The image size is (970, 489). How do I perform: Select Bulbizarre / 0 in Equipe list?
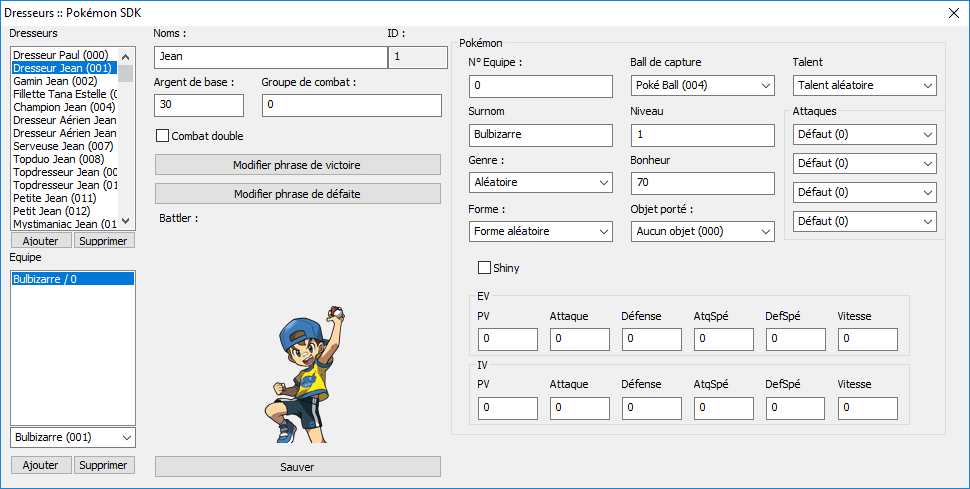click(x=73, y=279)
